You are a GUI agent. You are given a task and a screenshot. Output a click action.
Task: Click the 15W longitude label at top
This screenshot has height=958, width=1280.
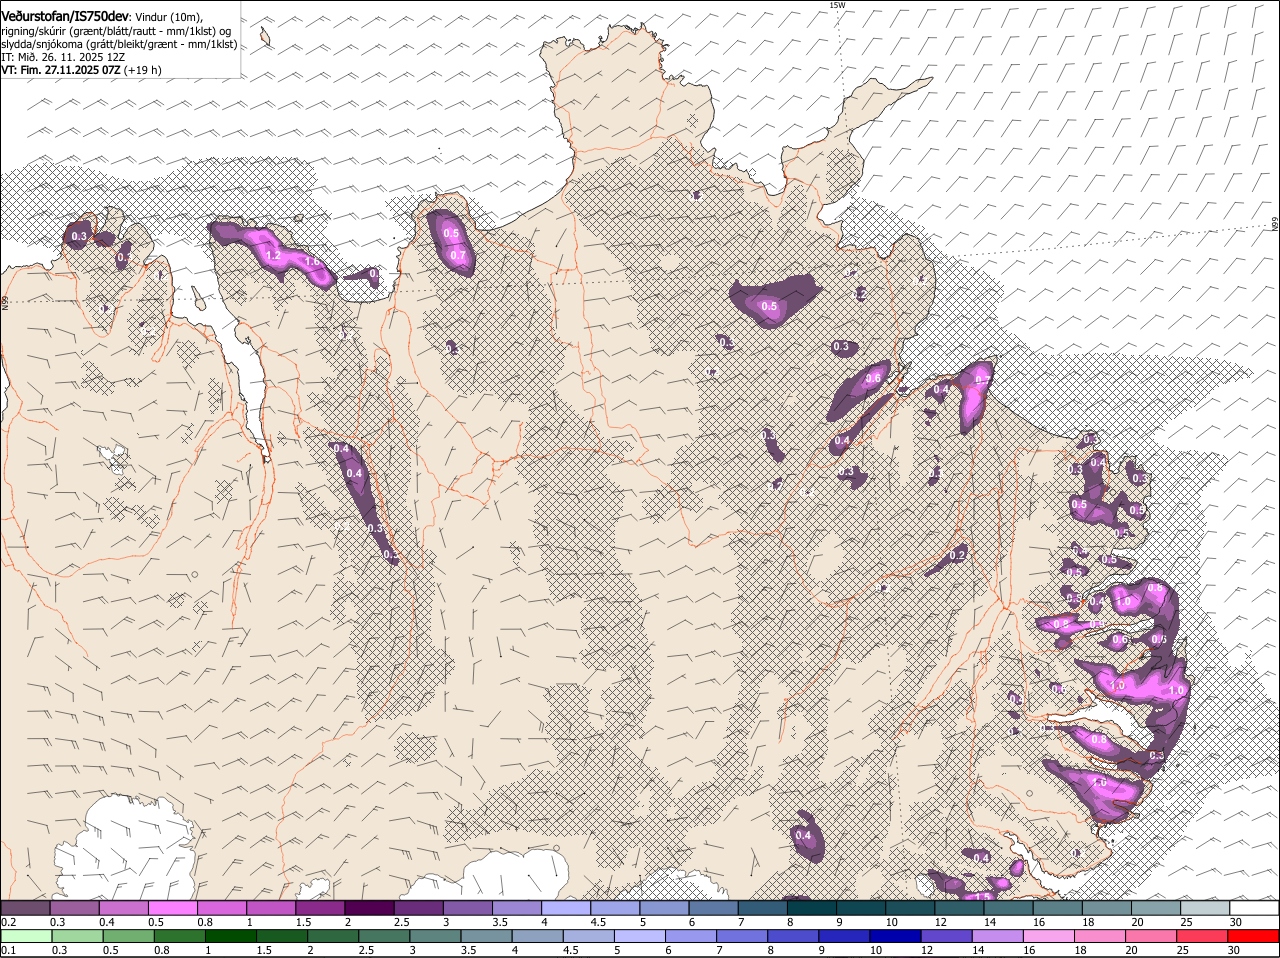click(837, 5)
